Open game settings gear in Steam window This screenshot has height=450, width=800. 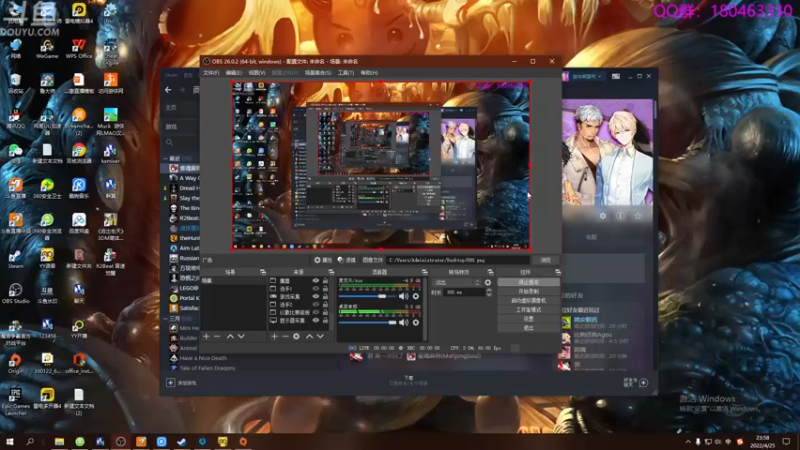603,216
